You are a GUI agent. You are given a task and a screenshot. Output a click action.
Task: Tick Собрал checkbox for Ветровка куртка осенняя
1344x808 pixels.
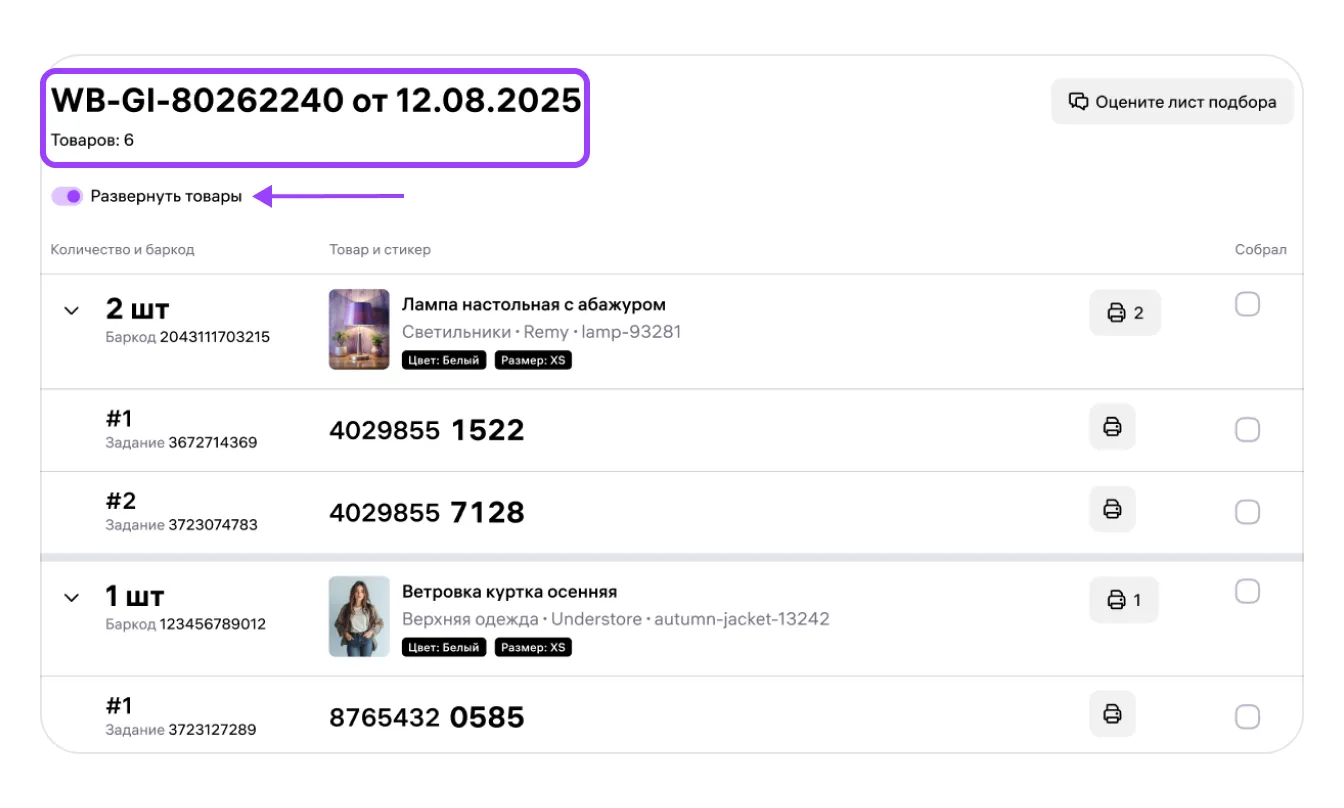(x=1247, y=591)
